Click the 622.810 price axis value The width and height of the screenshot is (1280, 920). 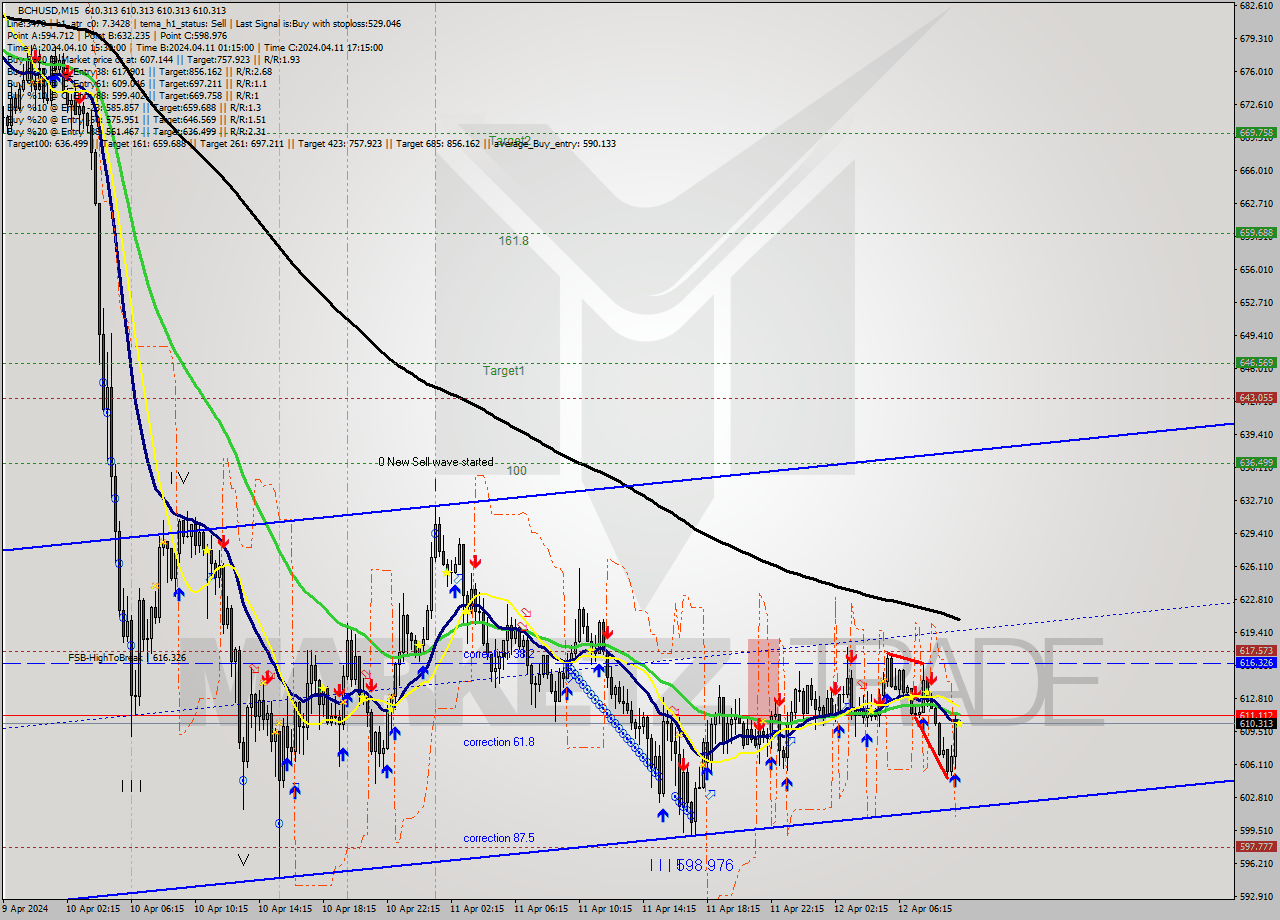1256,599
